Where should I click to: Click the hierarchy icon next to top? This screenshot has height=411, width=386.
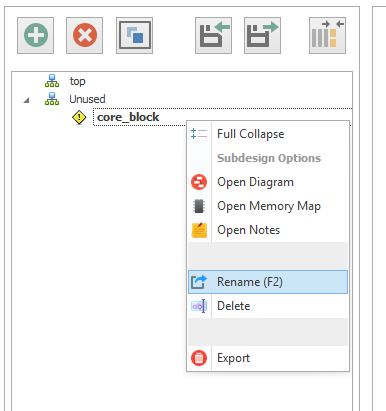coord(52,81)
